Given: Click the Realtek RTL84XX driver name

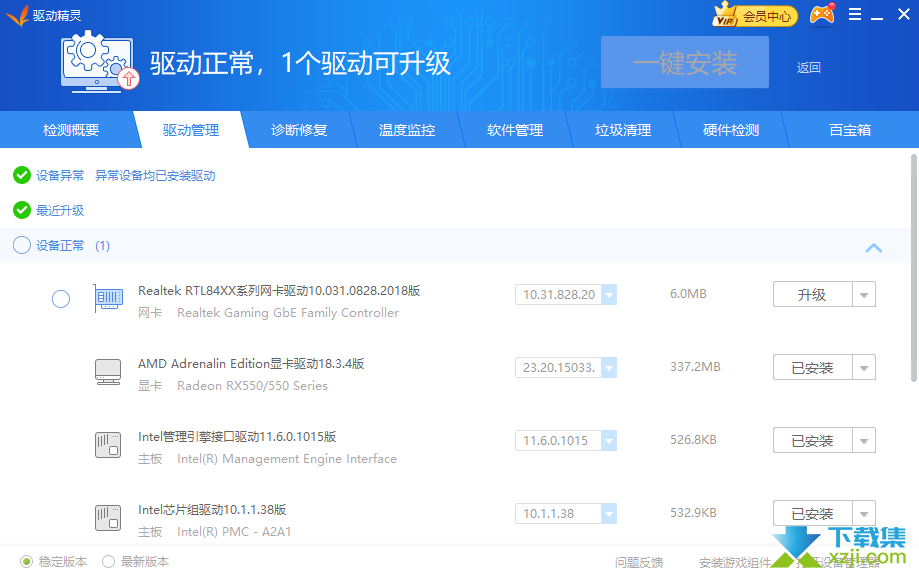Looking at the screenshot, I should (279, 291).
